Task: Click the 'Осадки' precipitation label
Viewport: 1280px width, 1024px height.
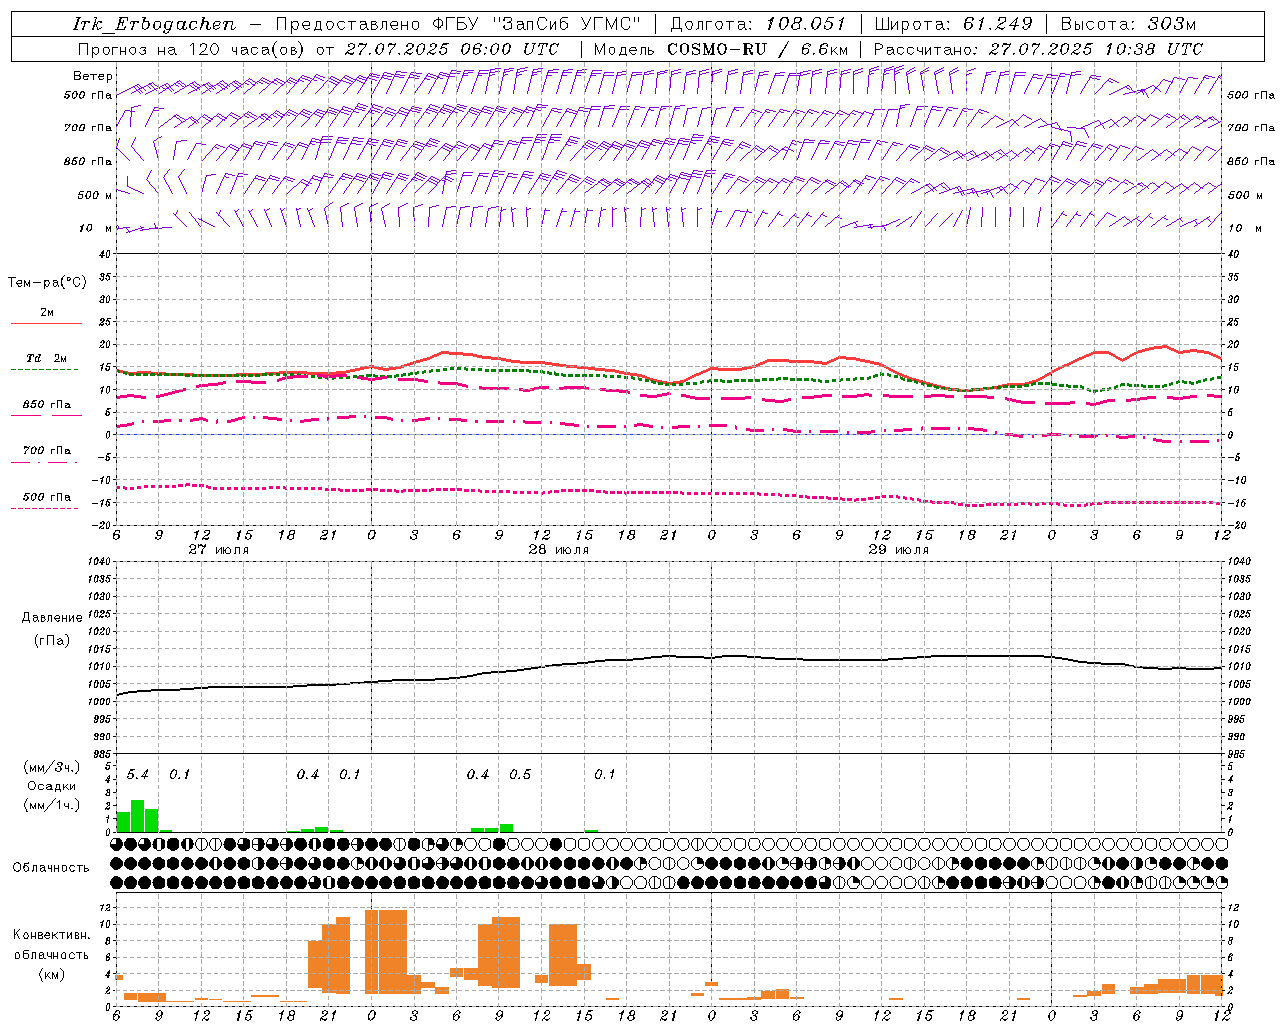Action: click(x=52, y=786)
